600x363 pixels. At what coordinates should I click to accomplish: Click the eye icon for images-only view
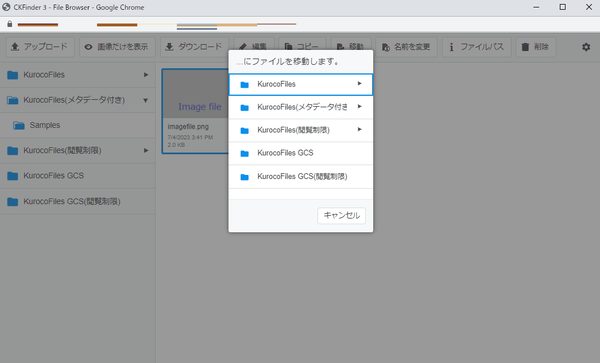tap(88, 47)
